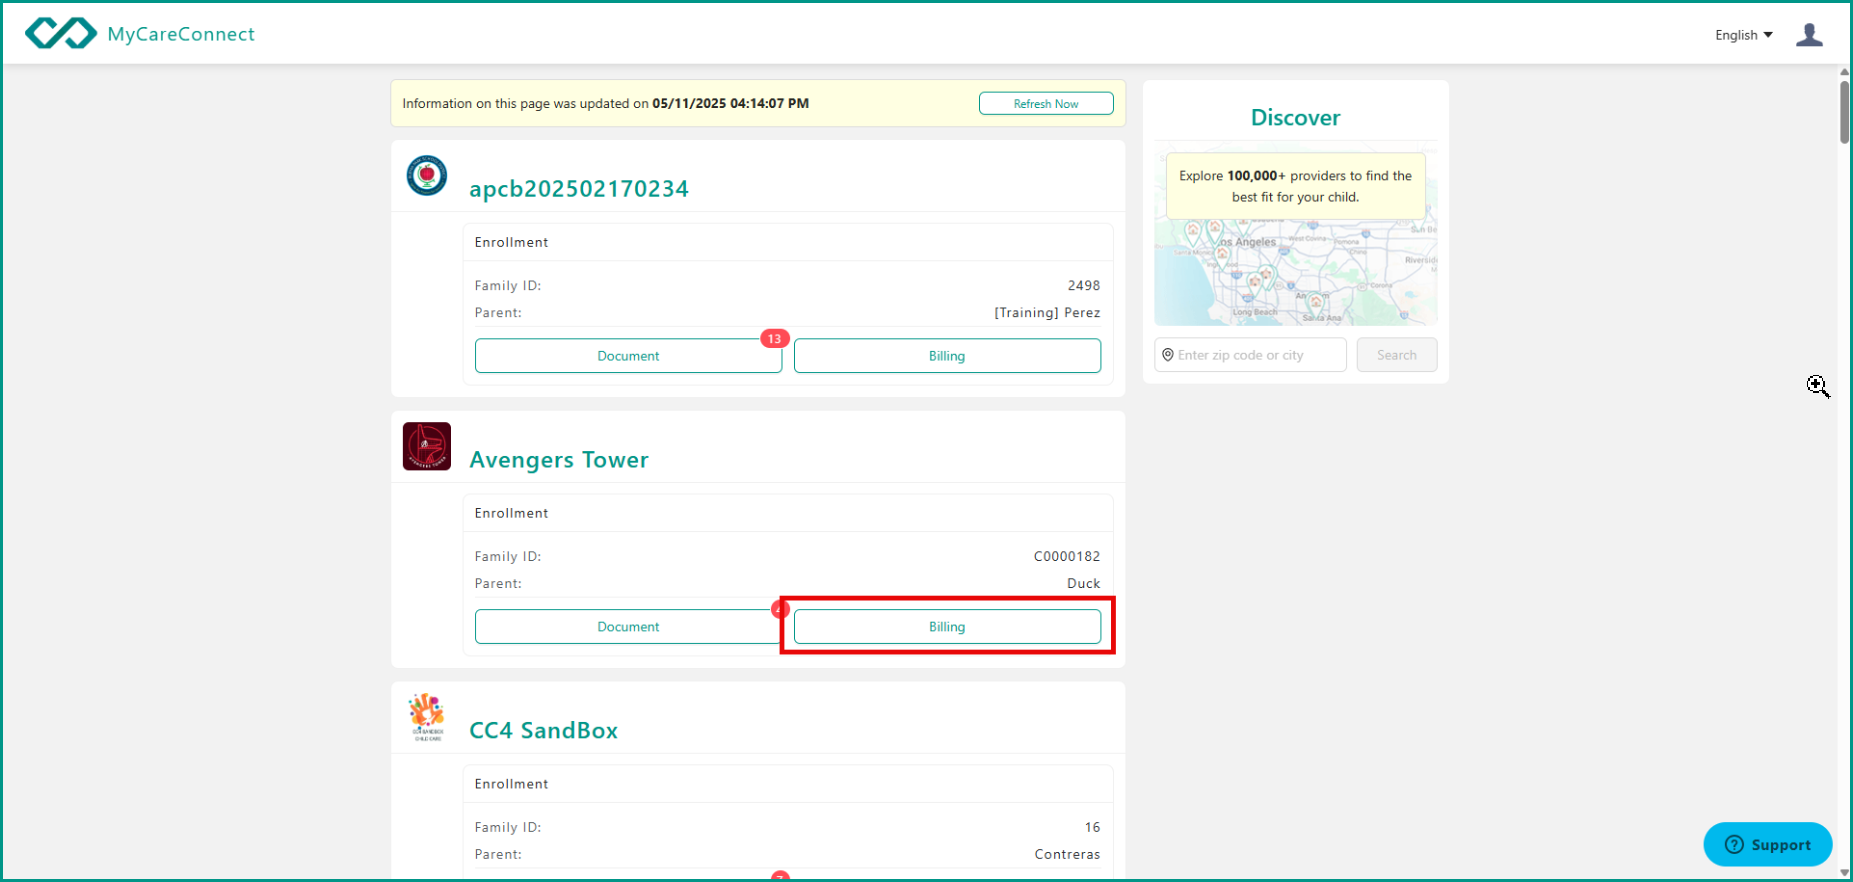Click the location pin icon in search field

(x=1167, y=355)
